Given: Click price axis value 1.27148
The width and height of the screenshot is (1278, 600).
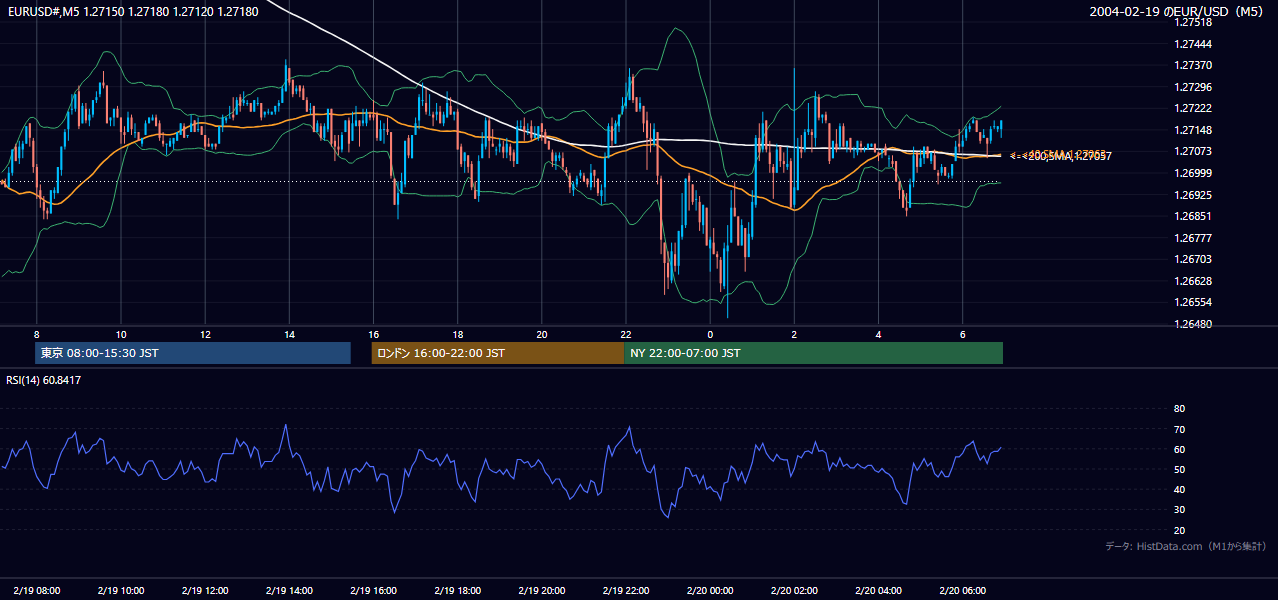Looking at the screenshot, I should click(x=1194, y=130).
